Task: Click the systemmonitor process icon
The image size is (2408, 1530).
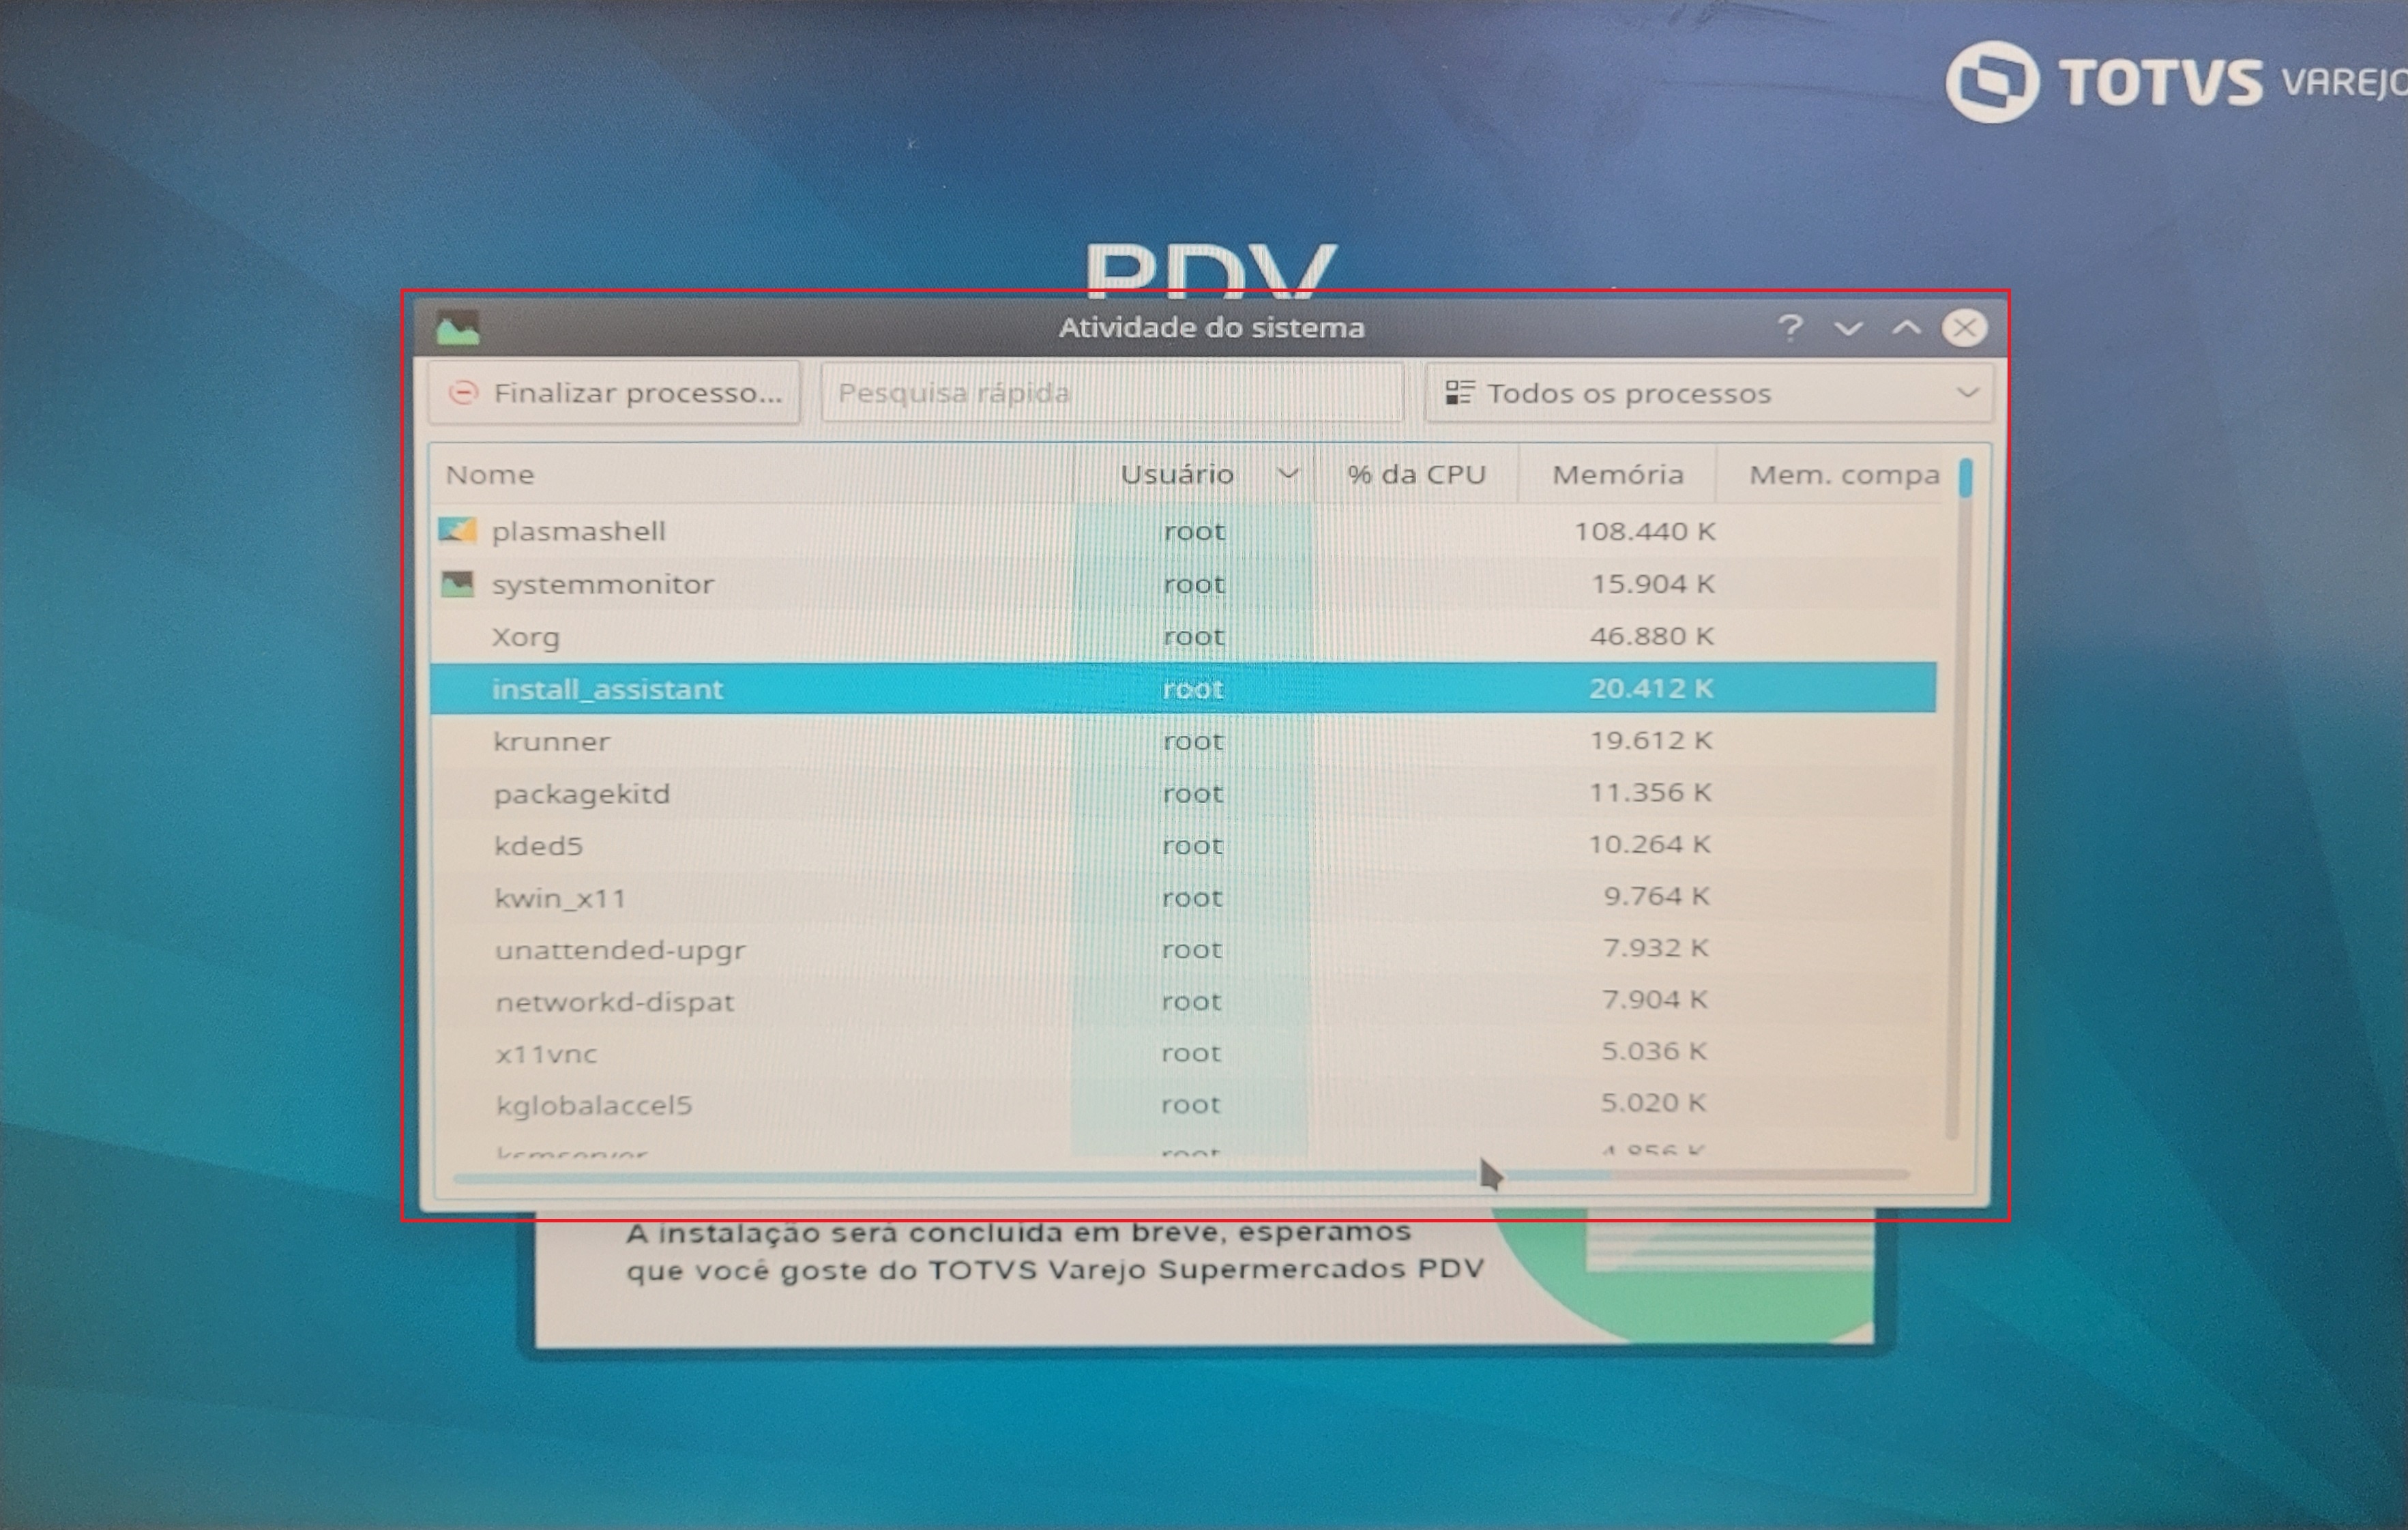Action: [457, 584]
